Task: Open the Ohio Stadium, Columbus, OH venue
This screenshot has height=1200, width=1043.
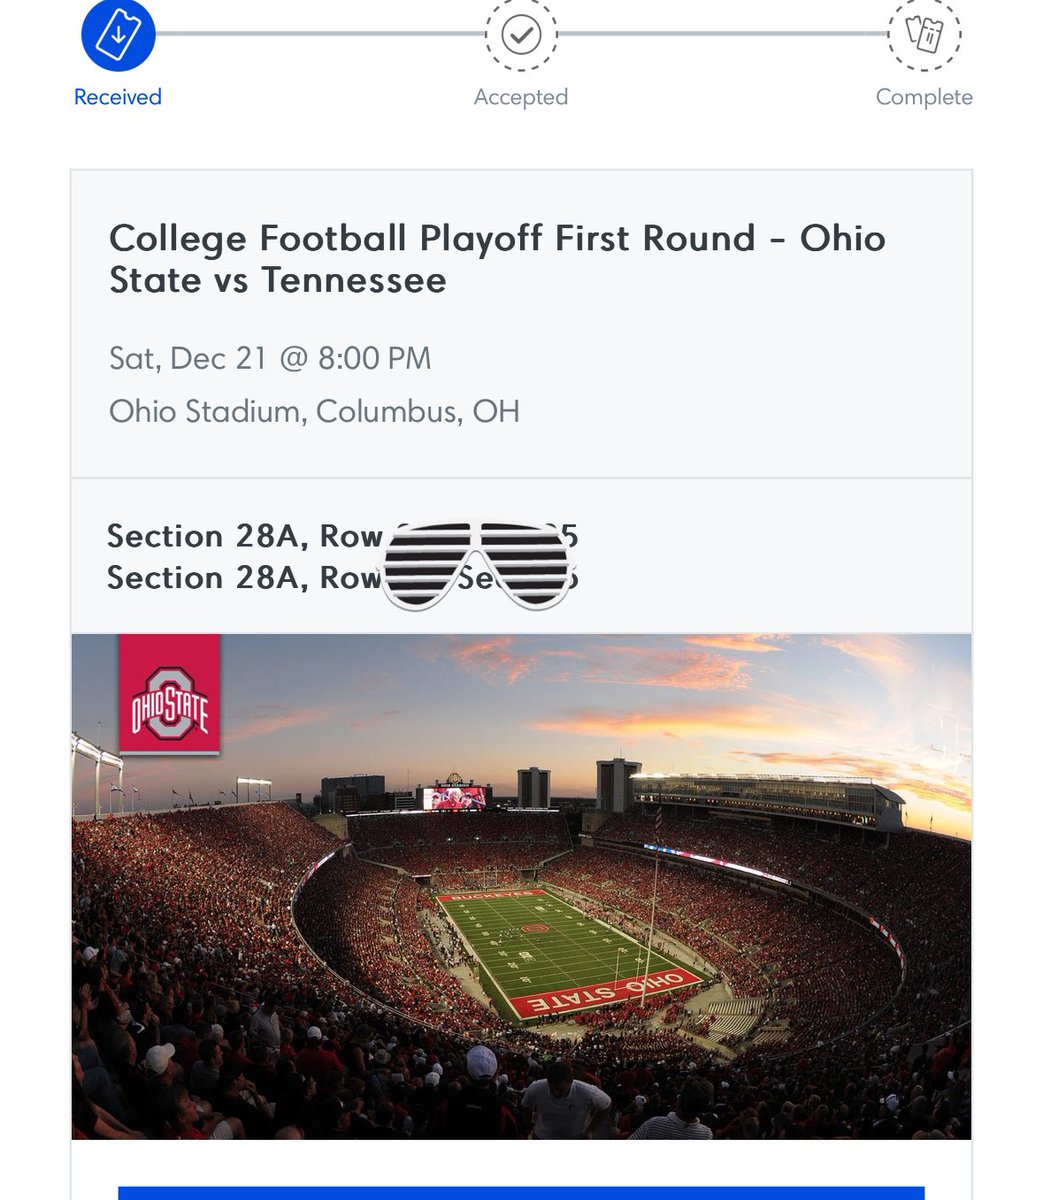Action: [x=314, y=411]
